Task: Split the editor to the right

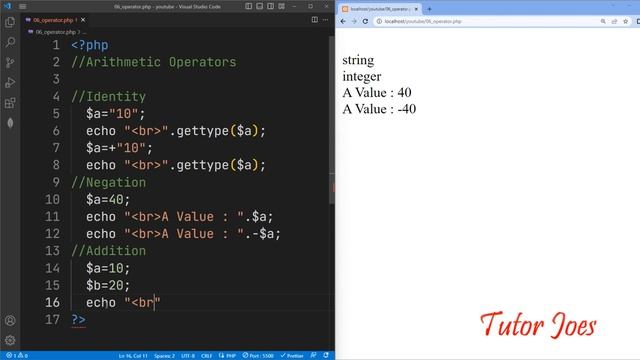Action: pos(314,20)
